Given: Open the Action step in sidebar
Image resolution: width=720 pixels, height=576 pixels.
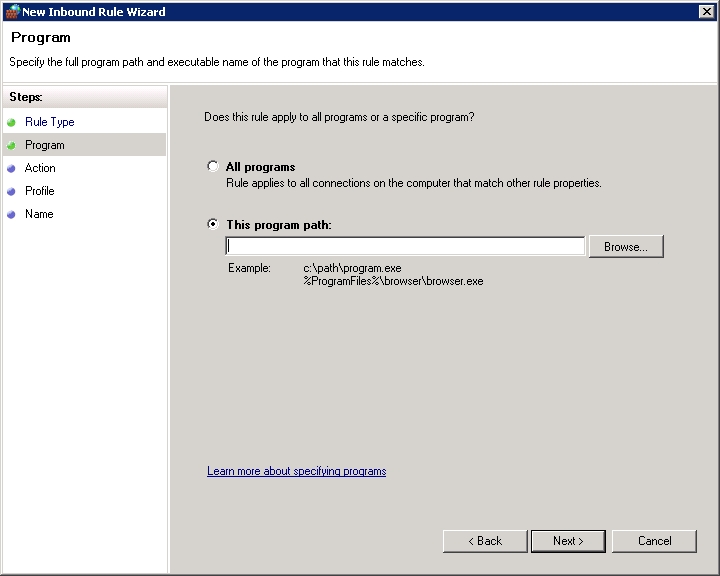Looking at the screenshot, I should coord(40,168).
